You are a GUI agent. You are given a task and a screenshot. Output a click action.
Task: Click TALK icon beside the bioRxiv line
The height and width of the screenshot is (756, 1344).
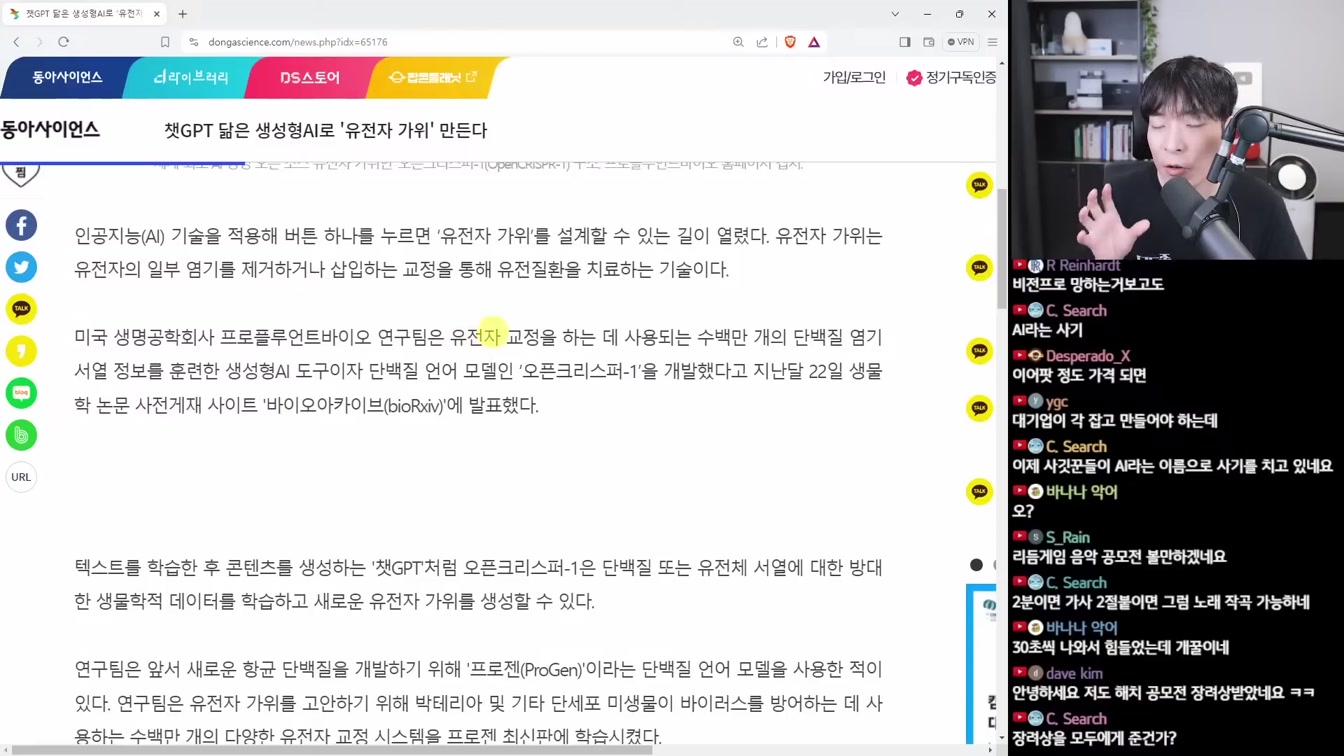(979, 408)
